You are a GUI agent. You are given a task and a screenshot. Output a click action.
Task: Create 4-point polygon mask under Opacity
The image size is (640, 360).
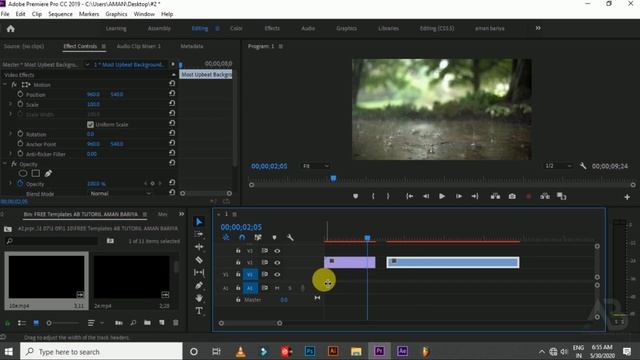point(36,173)
